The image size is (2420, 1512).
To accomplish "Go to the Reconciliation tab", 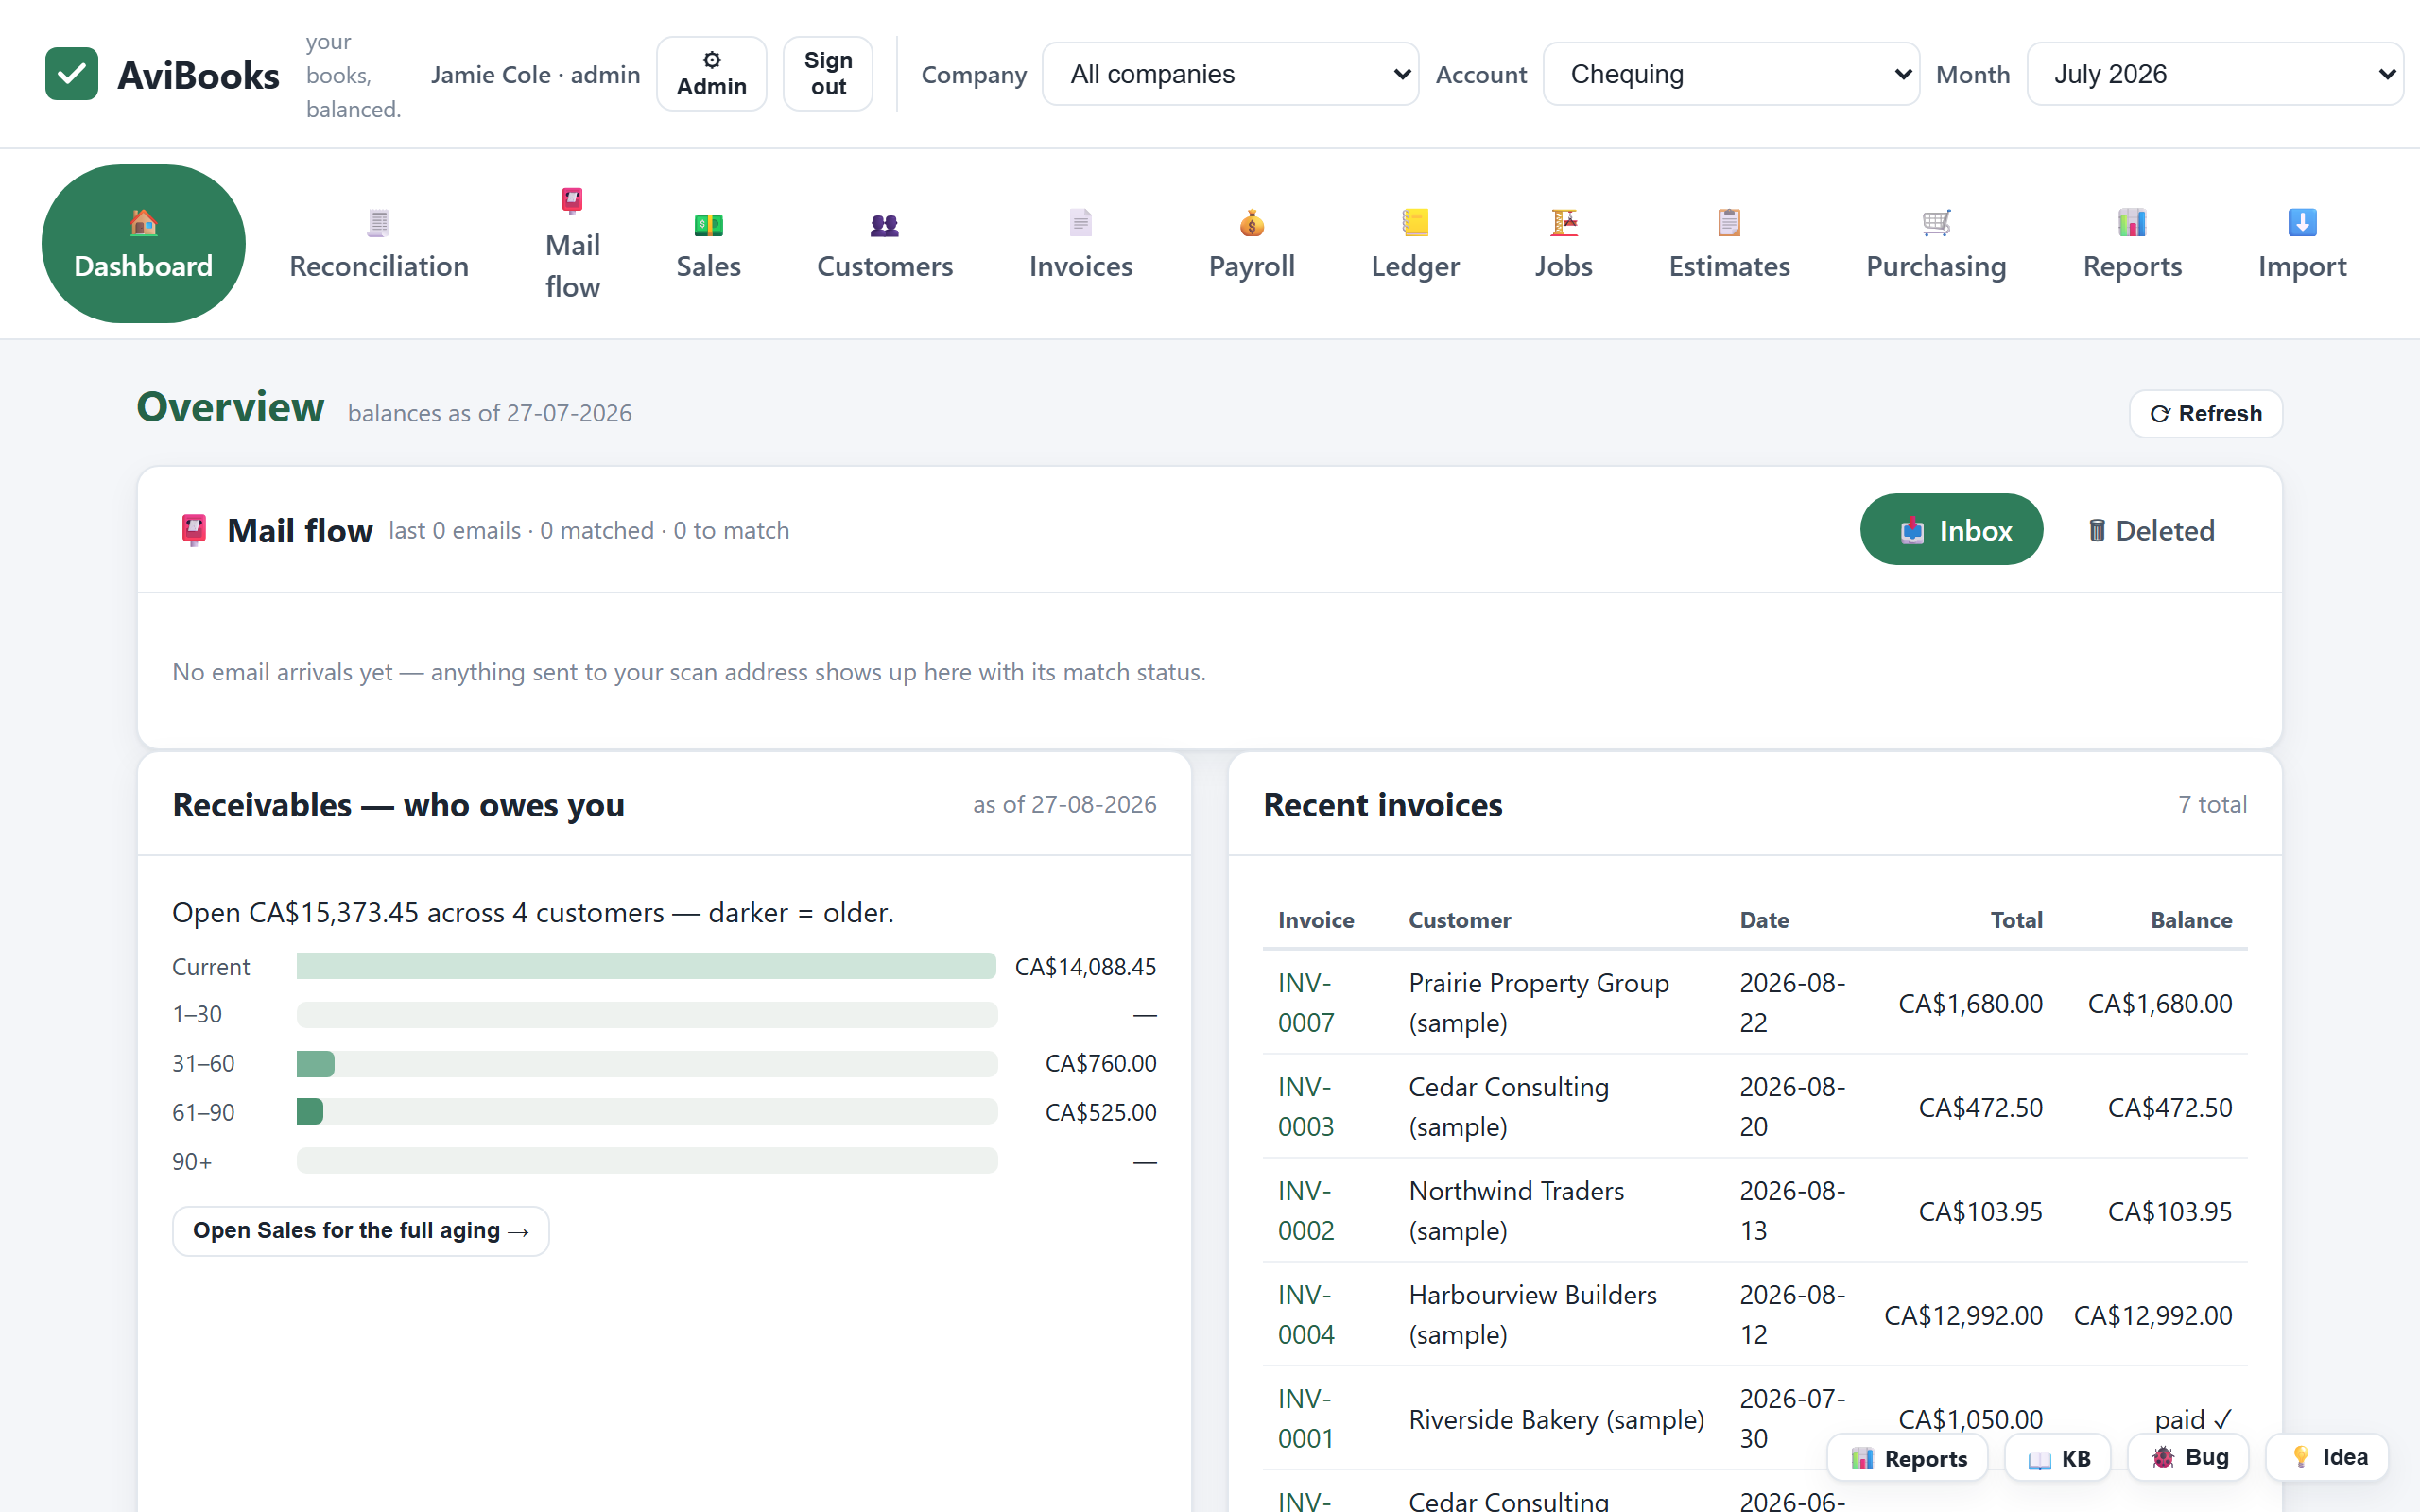I will [378, 244].
